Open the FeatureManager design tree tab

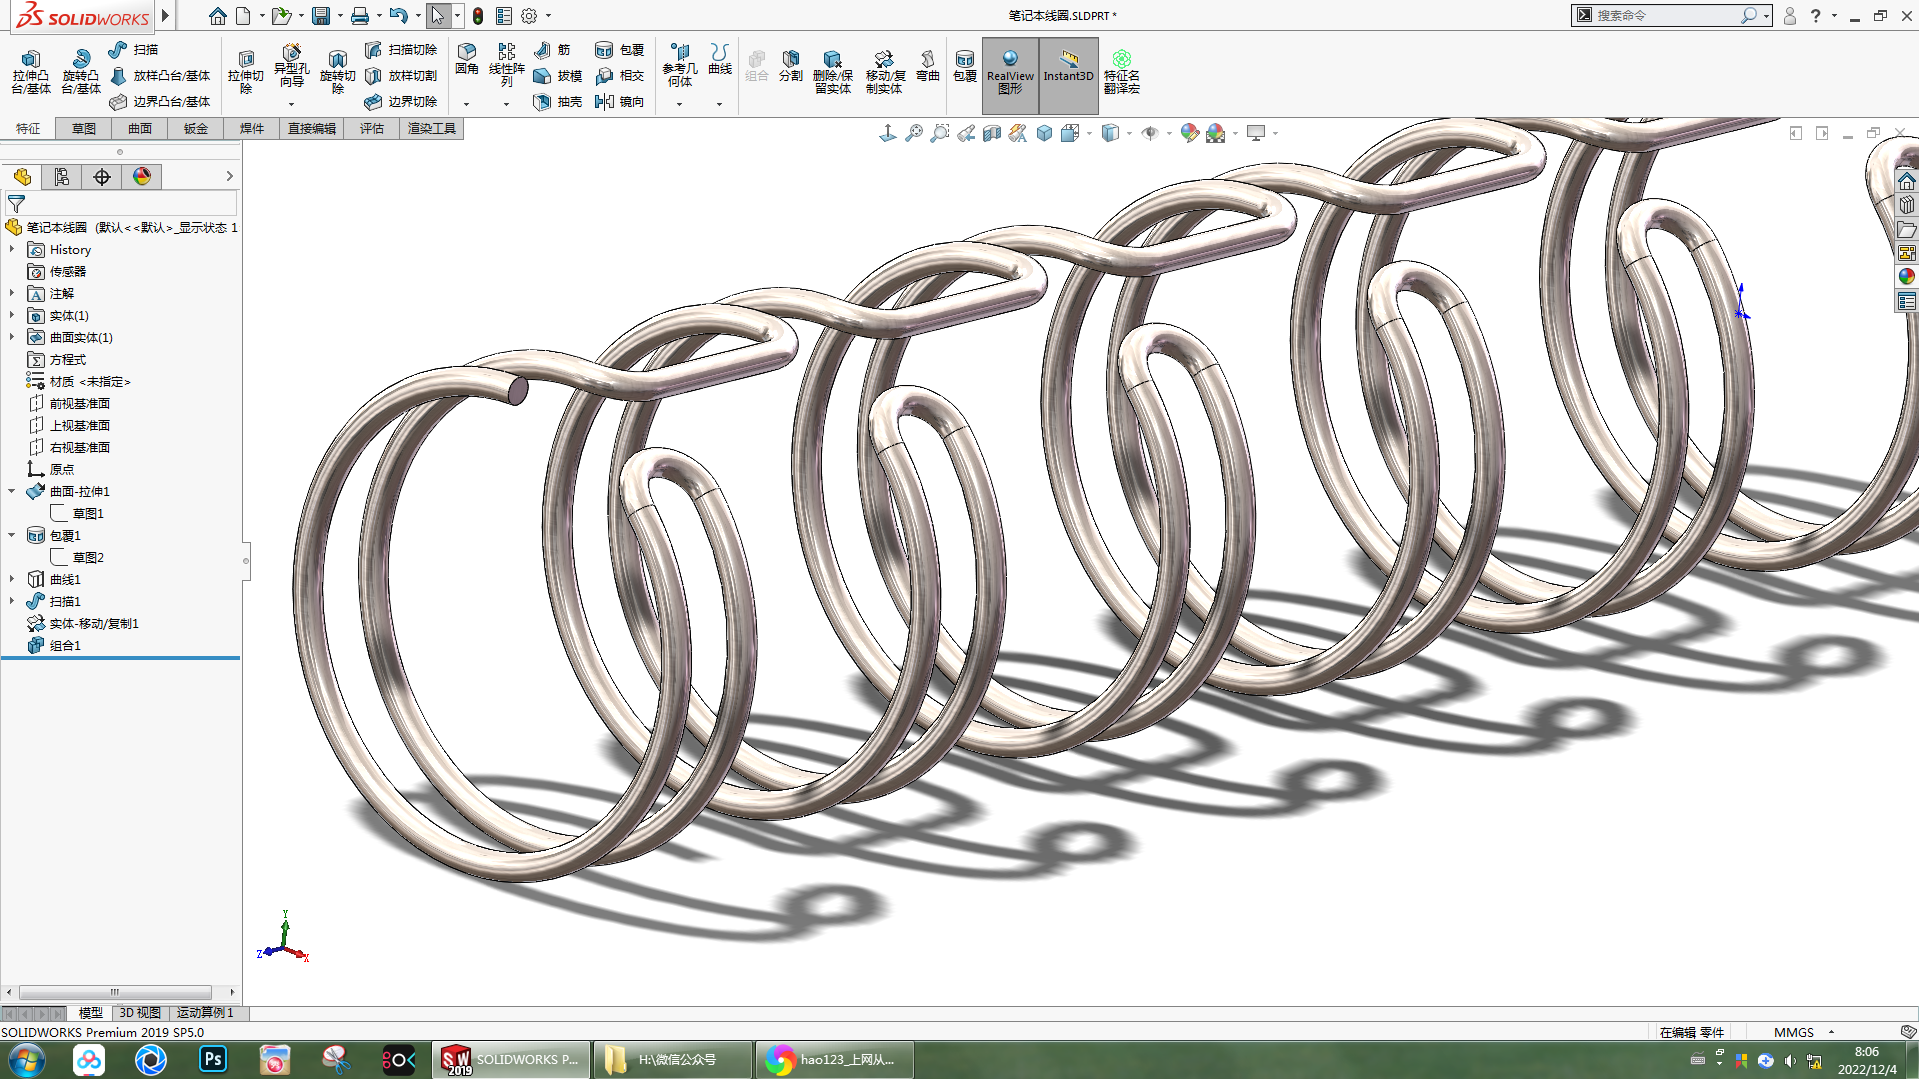coord(22,177)
